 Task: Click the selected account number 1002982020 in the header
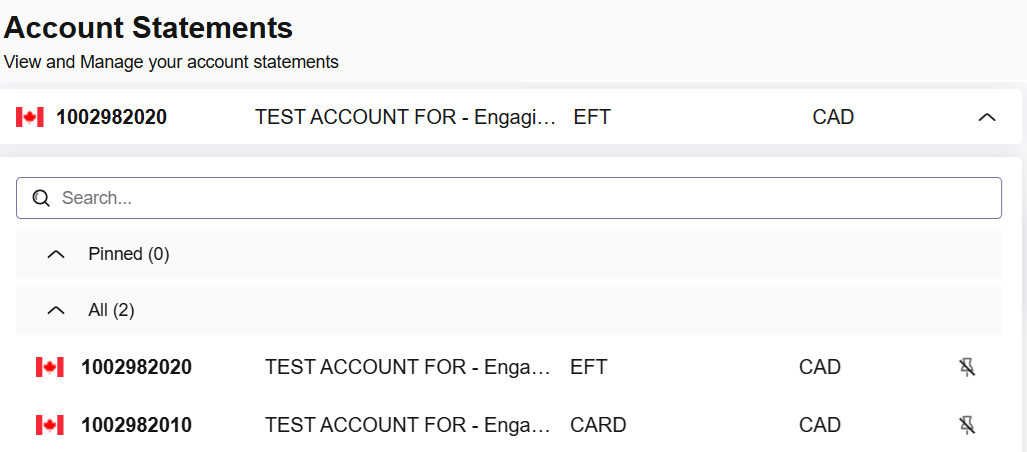coord(111,117)
